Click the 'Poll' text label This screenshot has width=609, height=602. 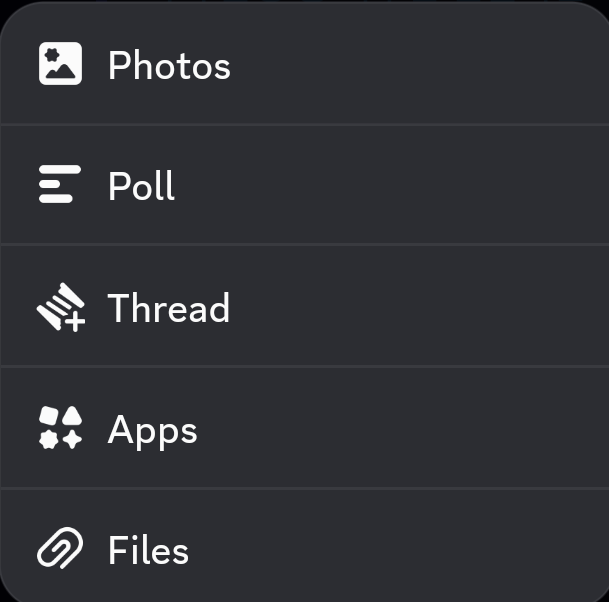(141, 186)
